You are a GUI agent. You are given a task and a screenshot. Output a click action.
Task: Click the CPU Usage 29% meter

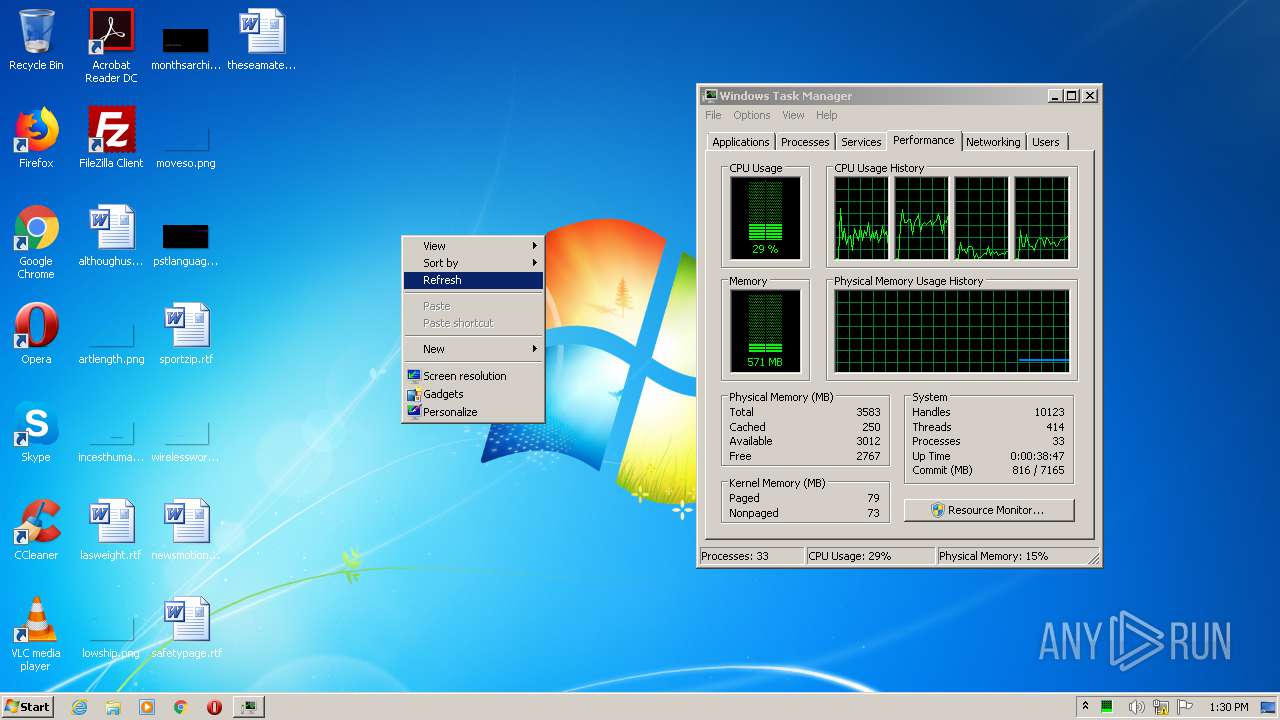(765, 218)
